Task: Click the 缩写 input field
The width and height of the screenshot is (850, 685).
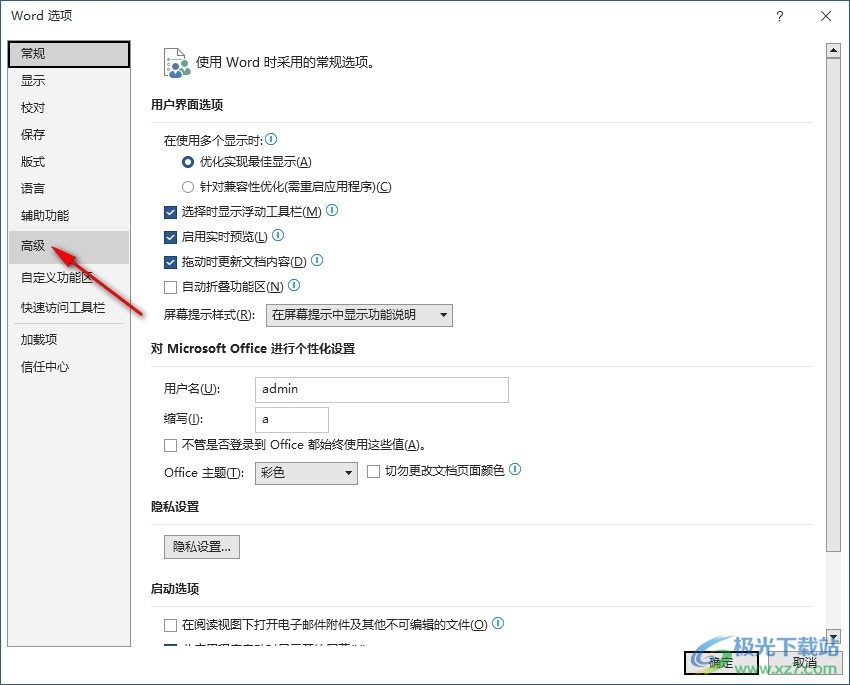Action: 292,419
